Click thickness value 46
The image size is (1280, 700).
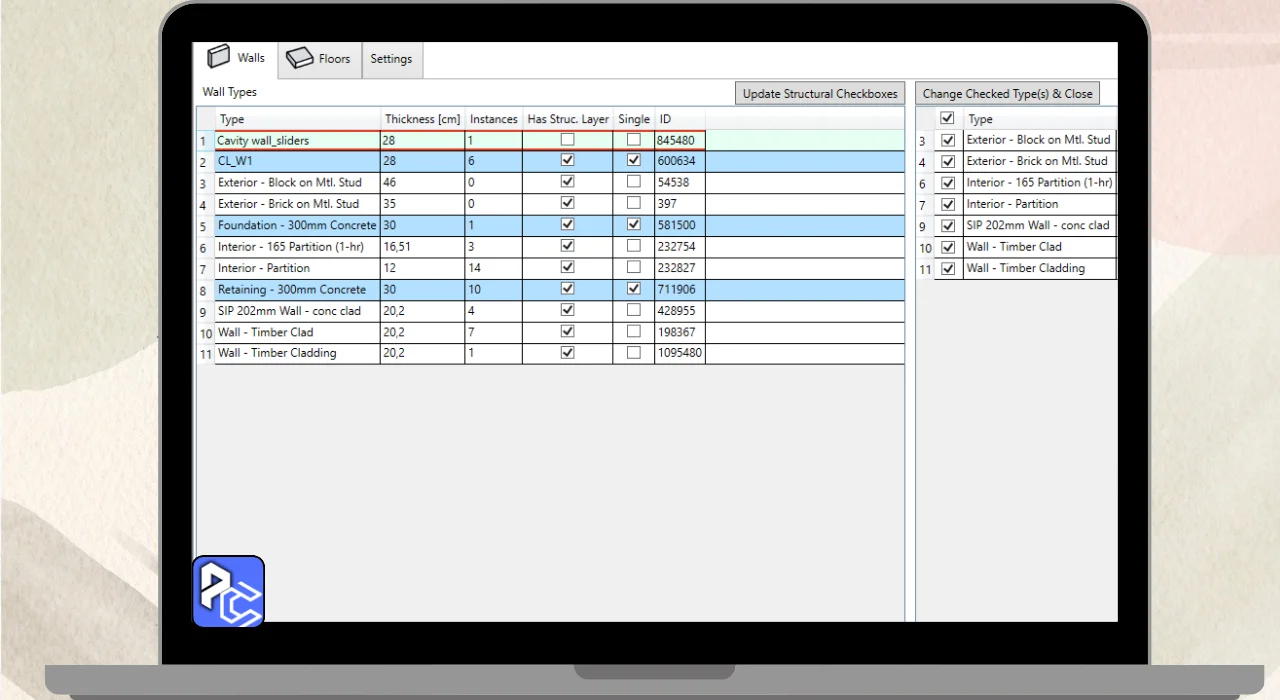tap(422, 183)
